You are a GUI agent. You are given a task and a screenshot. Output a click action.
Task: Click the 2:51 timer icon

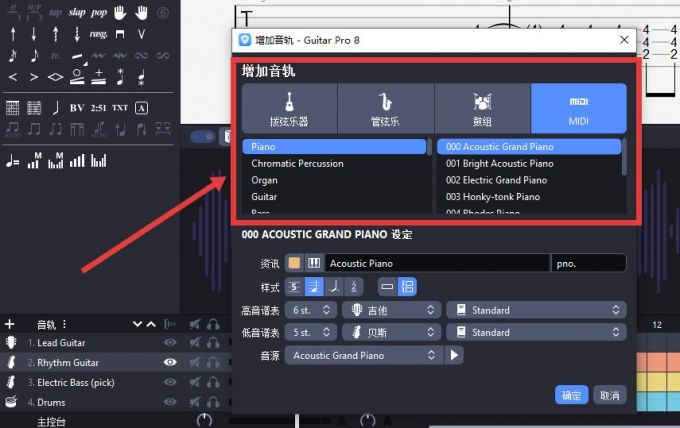pos(98,108)
